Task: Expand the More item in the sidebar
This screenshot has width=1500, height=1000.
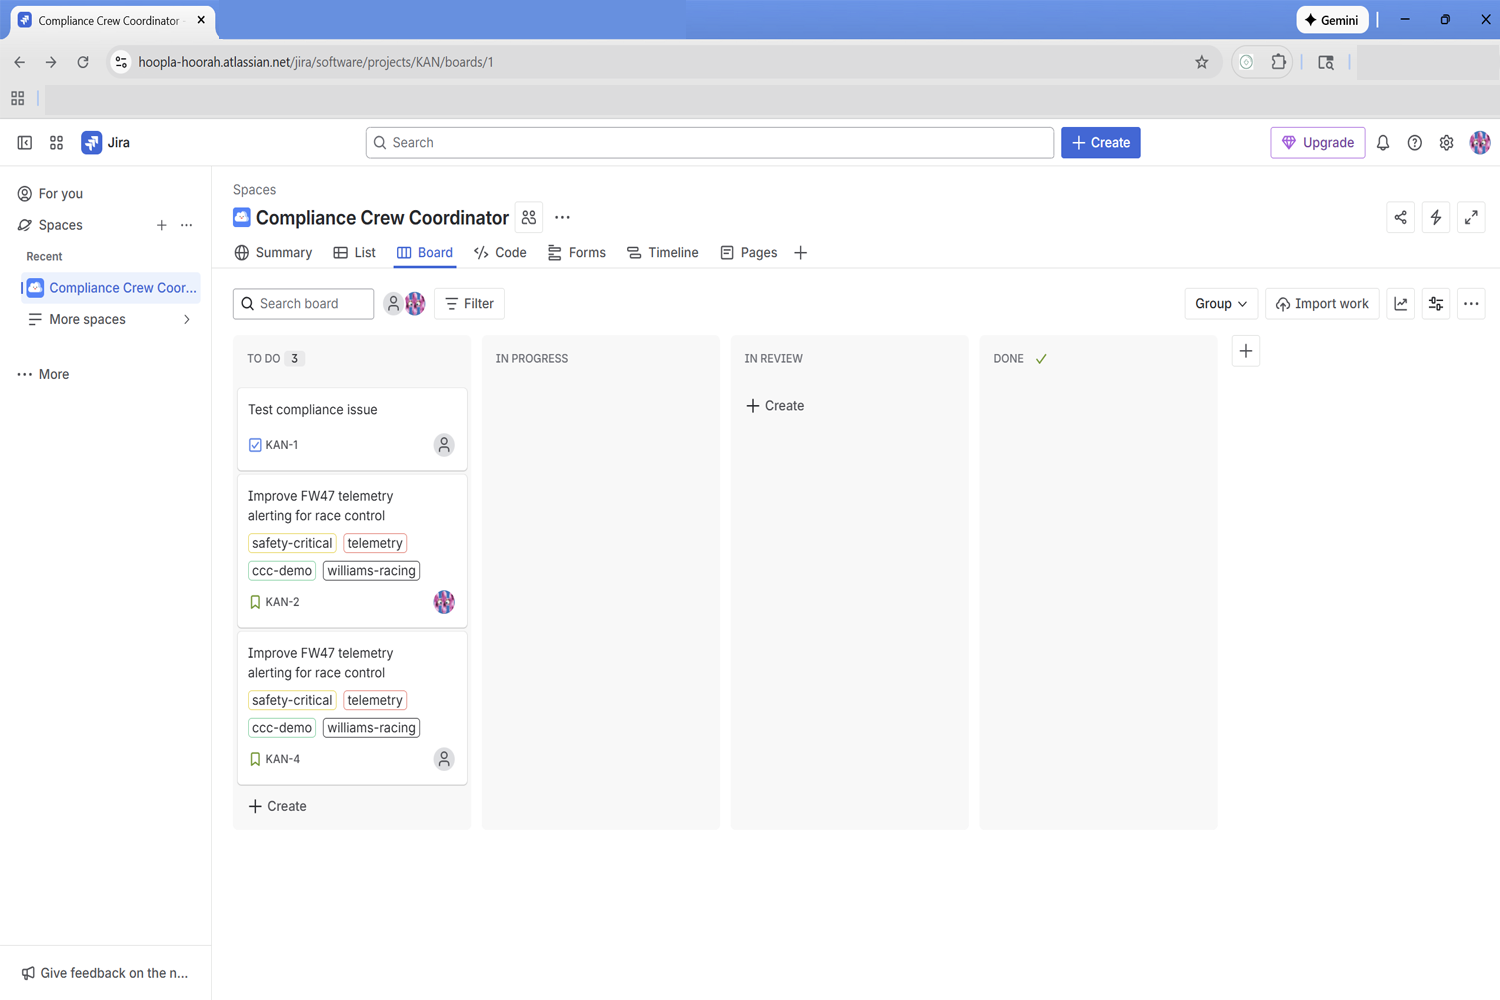Action: tap(43, 375)
